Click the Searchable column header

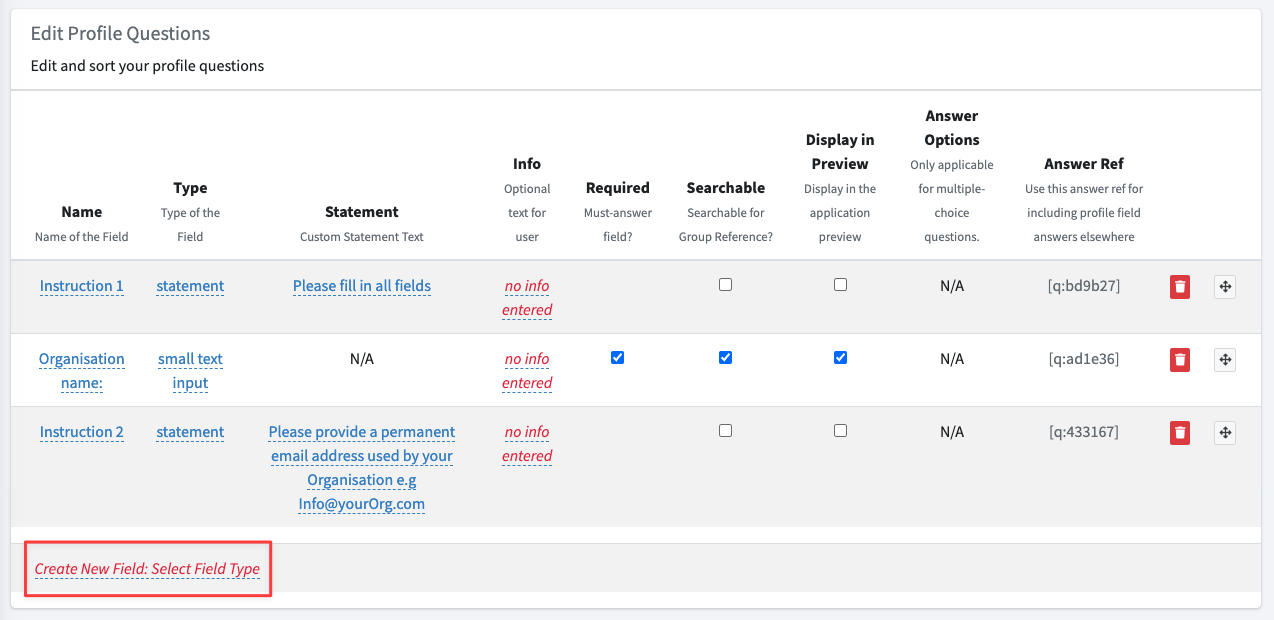pyautogui.click(x=726, y=188)
